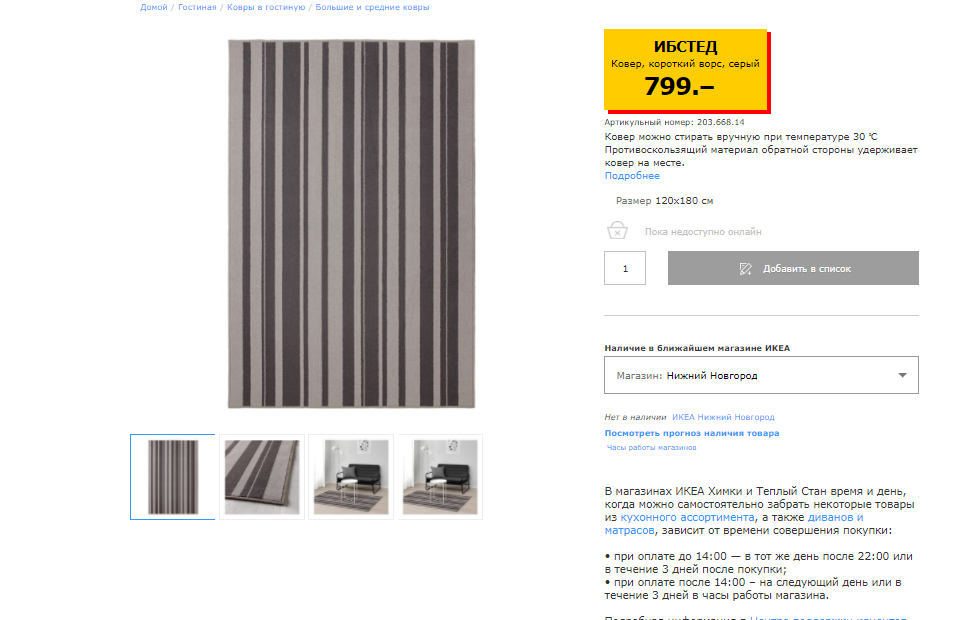
Task: View the fourth room scene thumbnail
Action: [440, 477]
